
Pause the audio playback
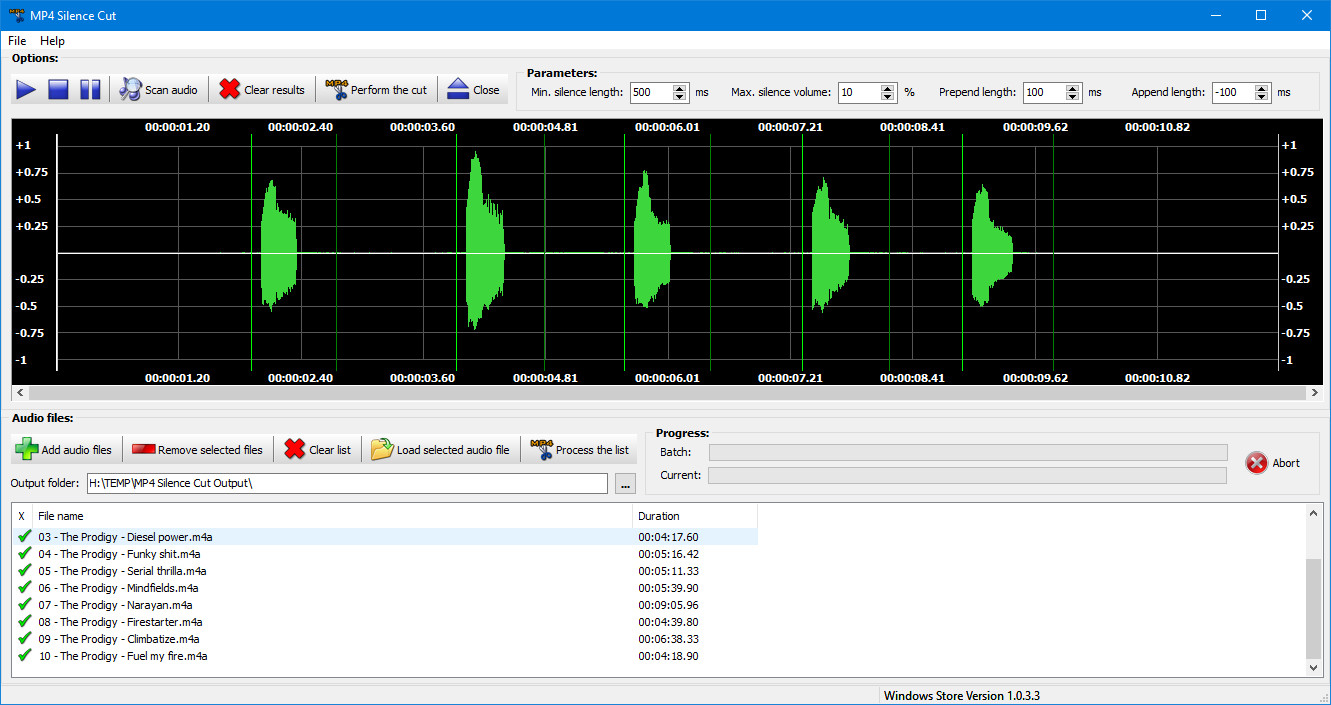click(x=90, y=90)
